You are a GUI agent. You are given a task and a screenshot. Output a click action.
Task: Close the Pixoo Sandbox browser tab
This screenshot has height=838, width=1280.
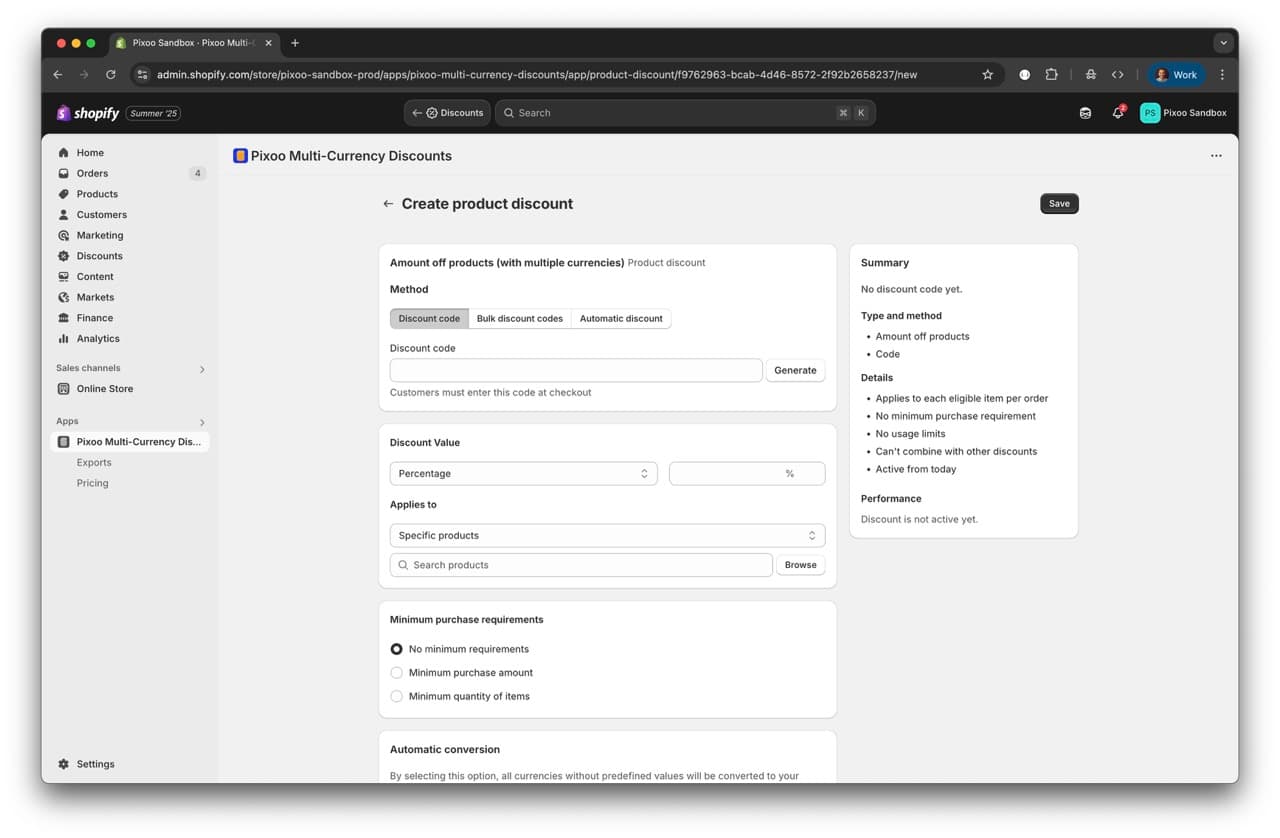click(x=268, y=43)
